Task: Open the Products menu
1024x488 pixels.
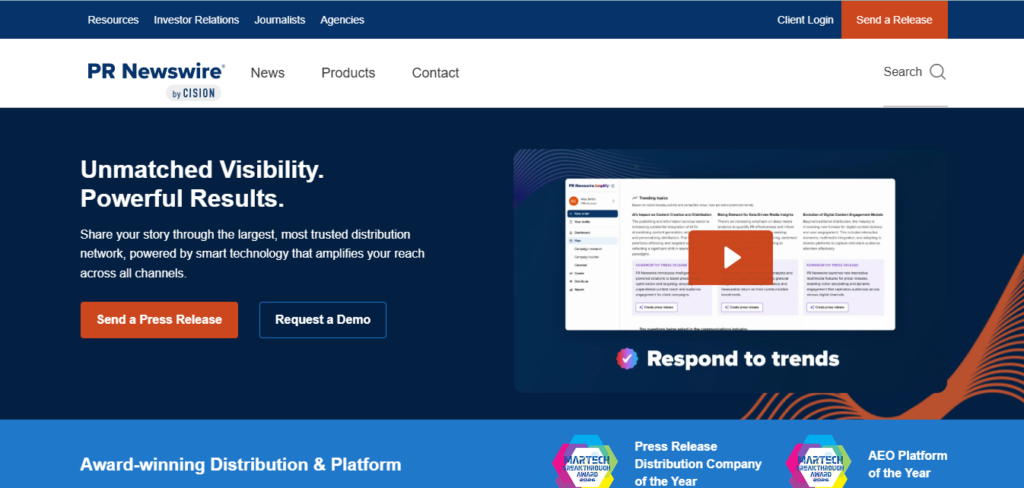Action: [348, 73]
